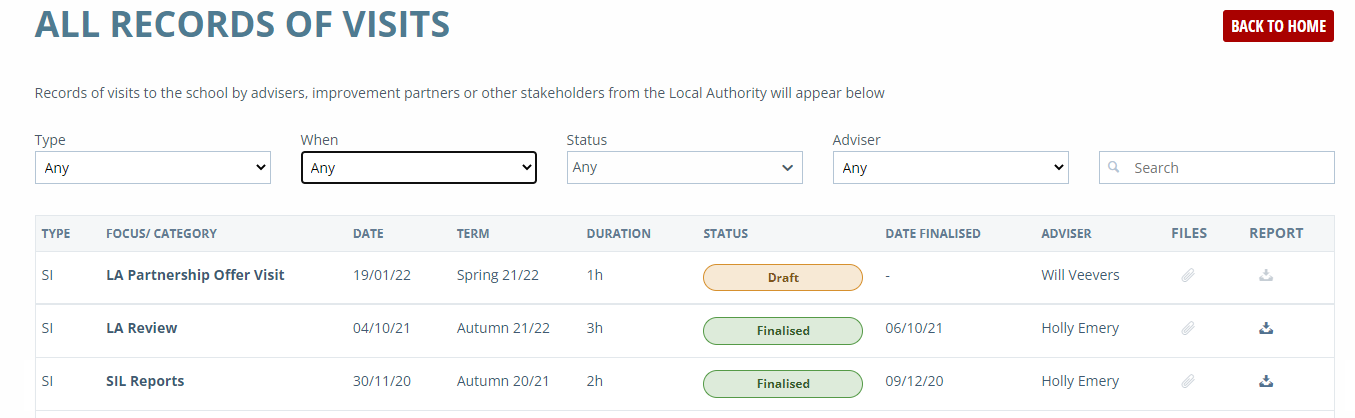Click the Finalised badge for LA Review
Image resolution: width=1355 pixels, height=418 pixels.
click(x=782, y=331)
